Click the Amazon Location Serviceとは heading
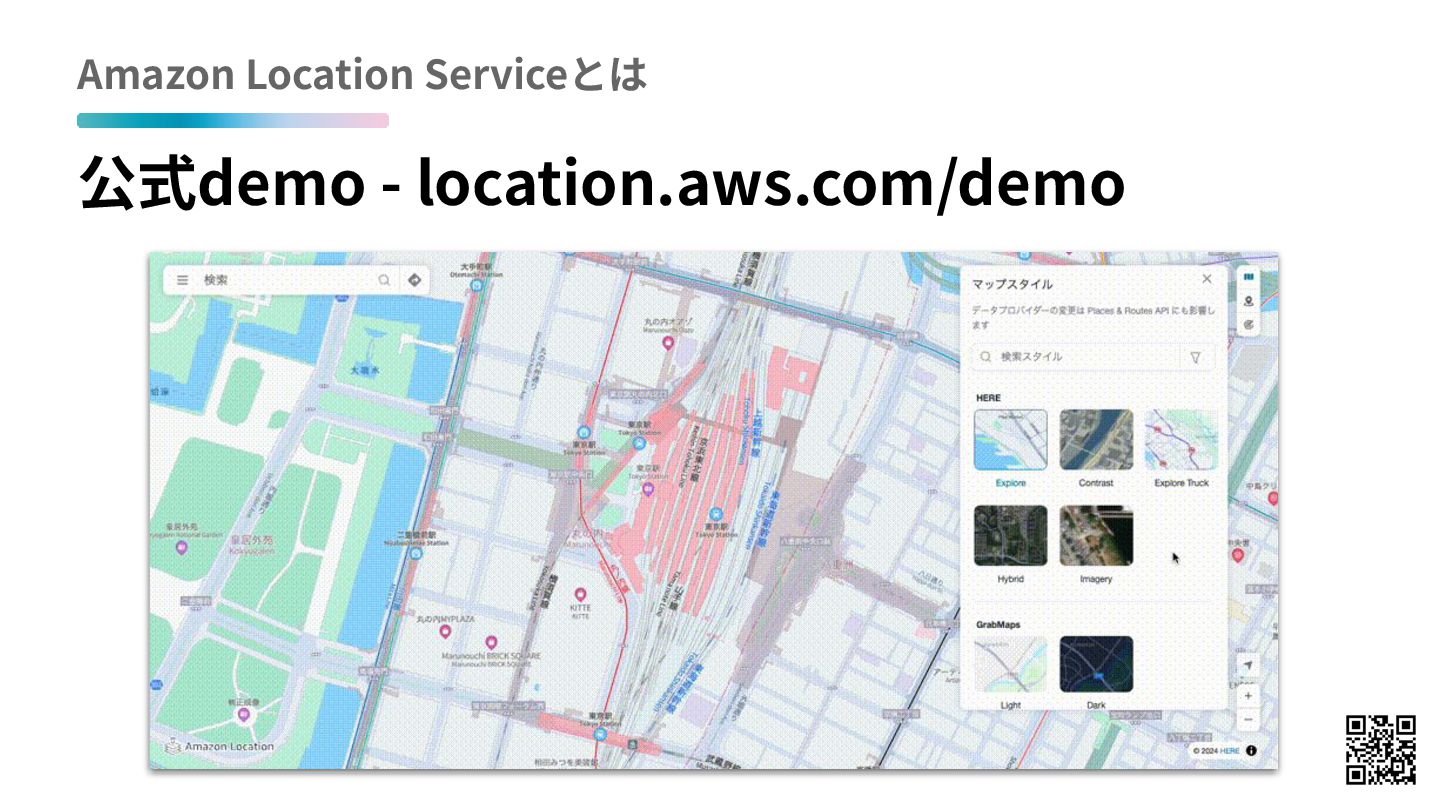The width and height of the screenshot is (1440, 810). [x=362, y=75]
